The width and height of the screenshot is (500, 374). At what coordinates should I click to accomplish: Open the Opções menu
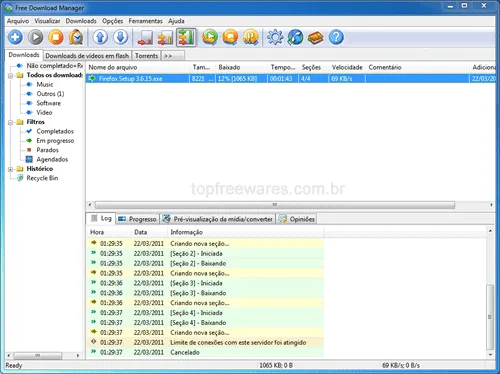113,21
